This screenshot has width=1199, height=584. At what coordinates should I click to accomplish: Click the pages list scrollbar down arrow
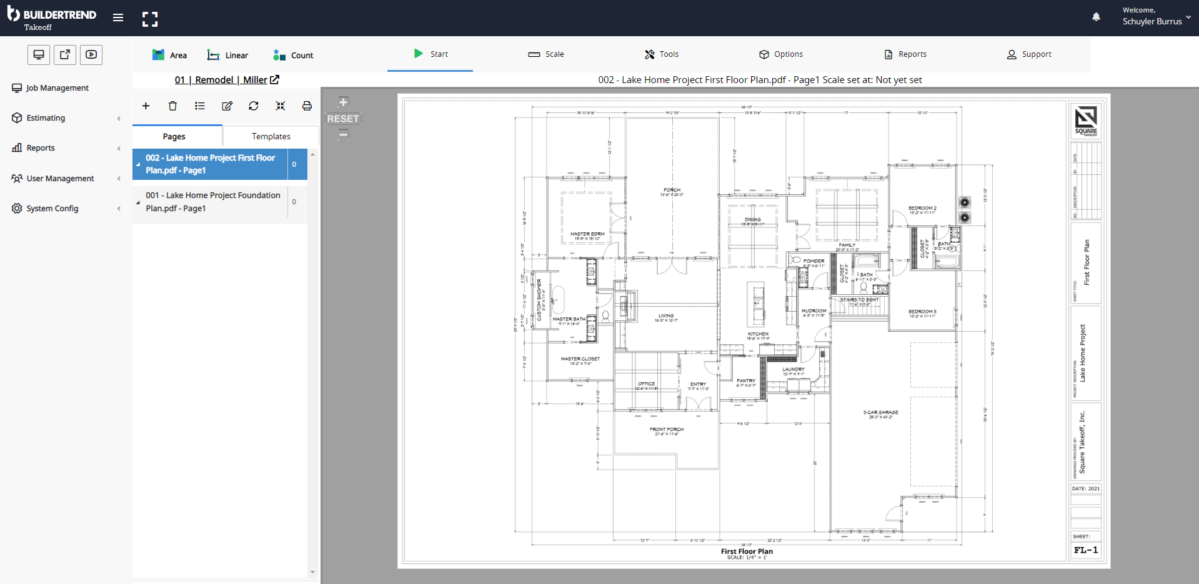(x=313, y=572)
